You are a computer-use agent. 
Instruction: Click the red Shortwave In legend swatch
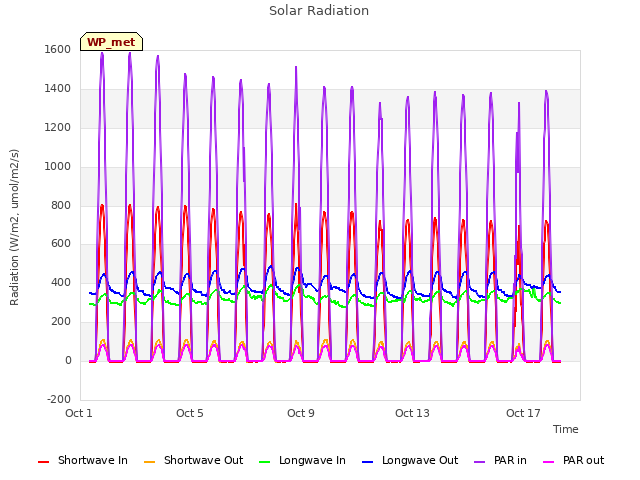(x=44, y=462)
